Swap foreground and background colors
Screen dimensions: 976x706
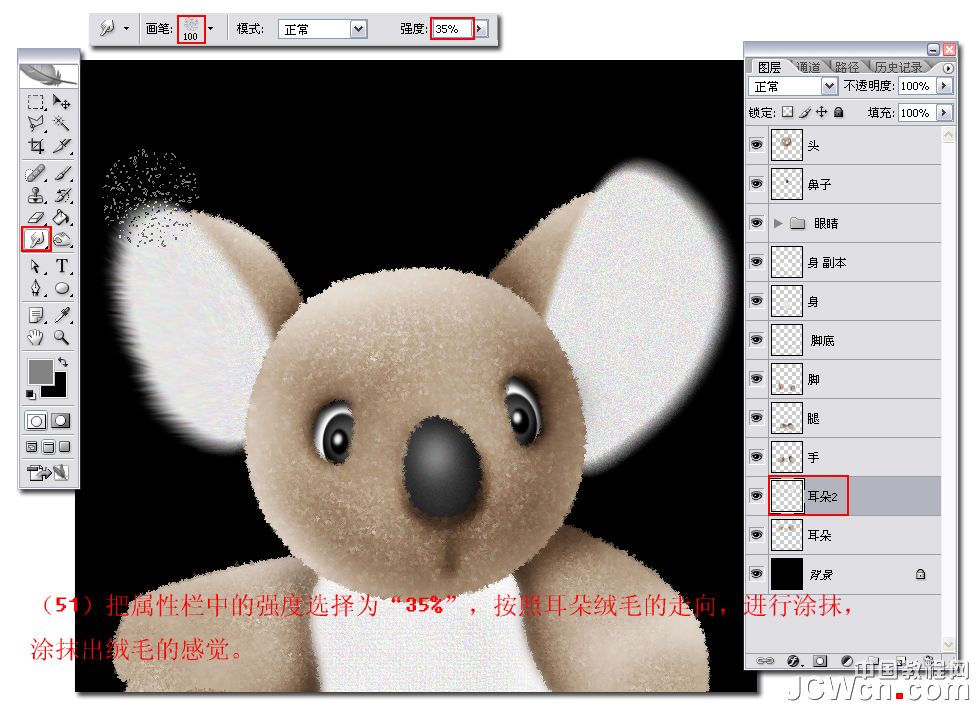(x=62, y=362)
